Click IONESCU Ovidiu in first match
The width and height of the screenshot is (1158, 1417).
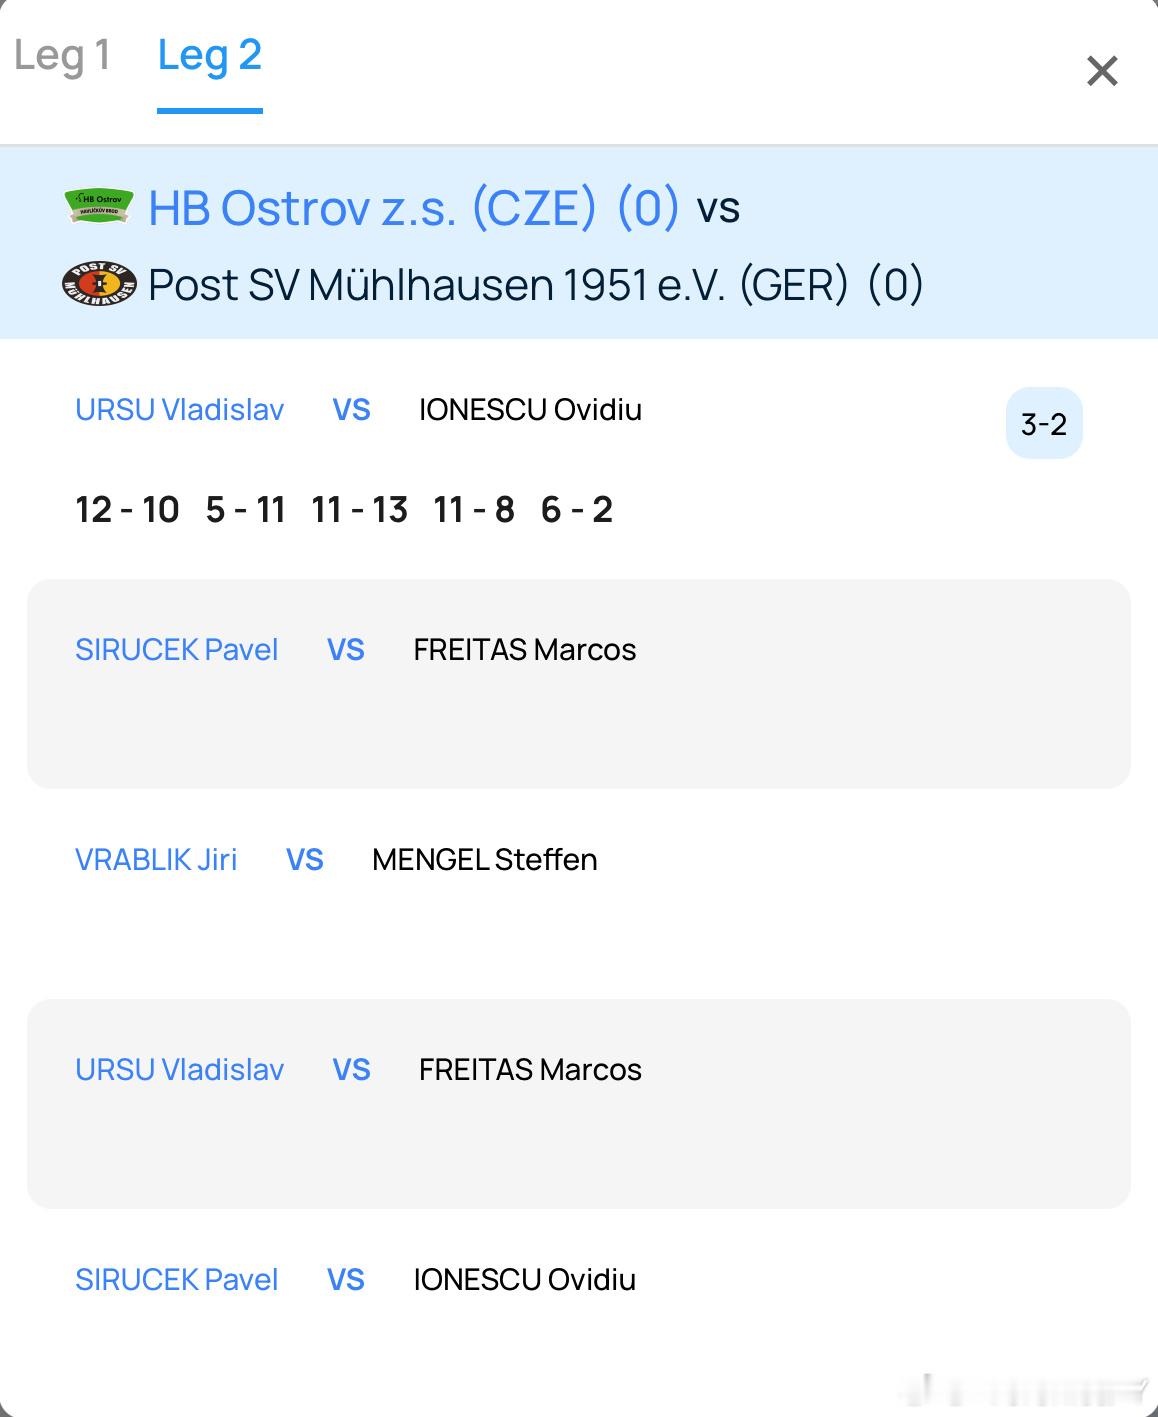point(530,410)
